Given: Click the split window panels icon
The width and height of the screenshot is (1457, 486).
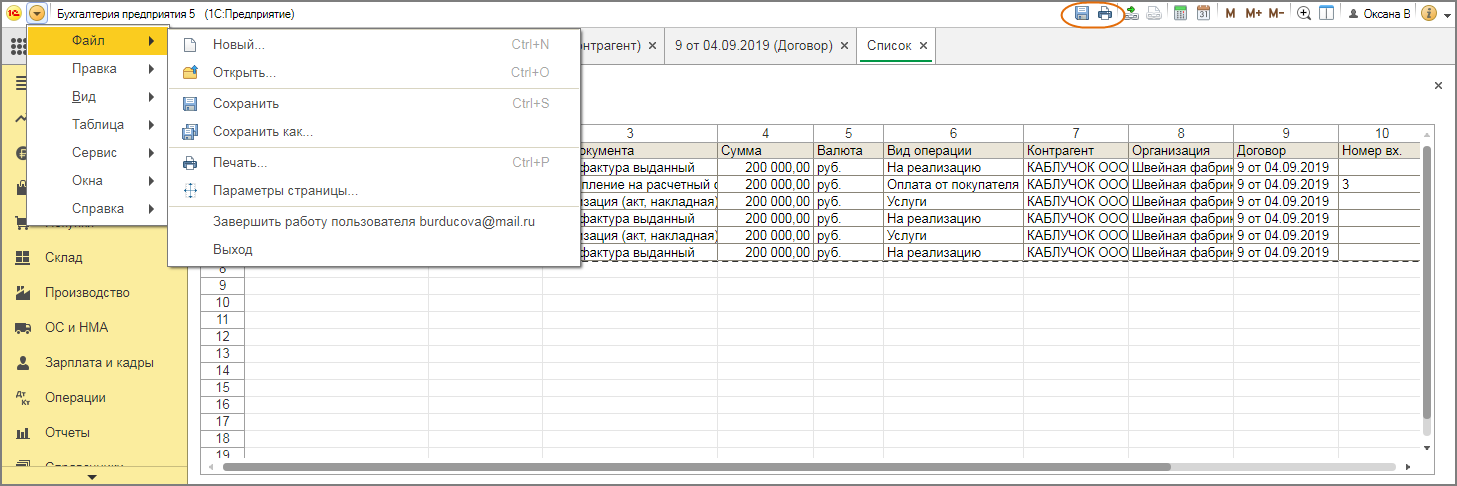Looking at the screenshot, I should [x=1326, y=14].
